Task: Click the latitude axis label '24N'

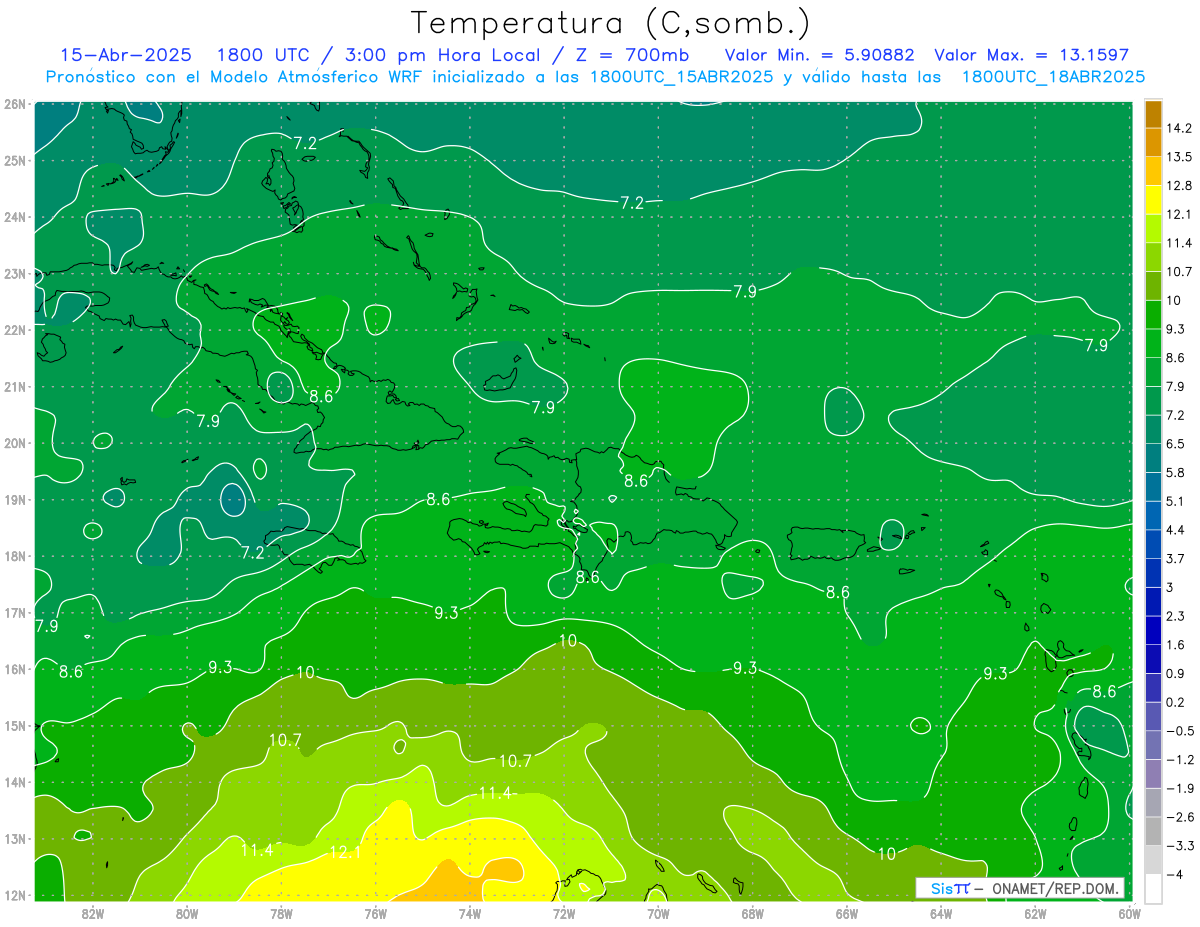Action: tap(15, 216)
